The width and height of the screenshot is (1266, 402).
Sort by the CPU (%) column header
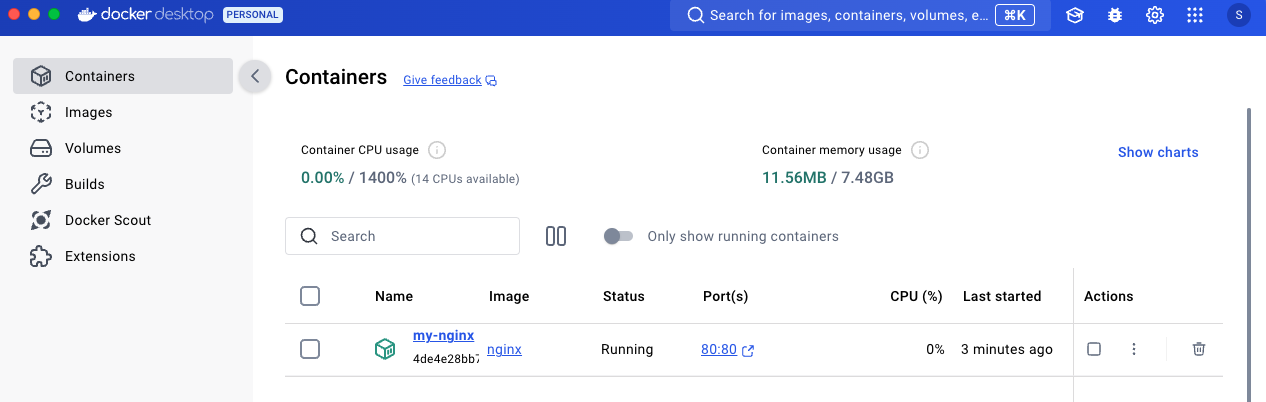coord(917,297)
